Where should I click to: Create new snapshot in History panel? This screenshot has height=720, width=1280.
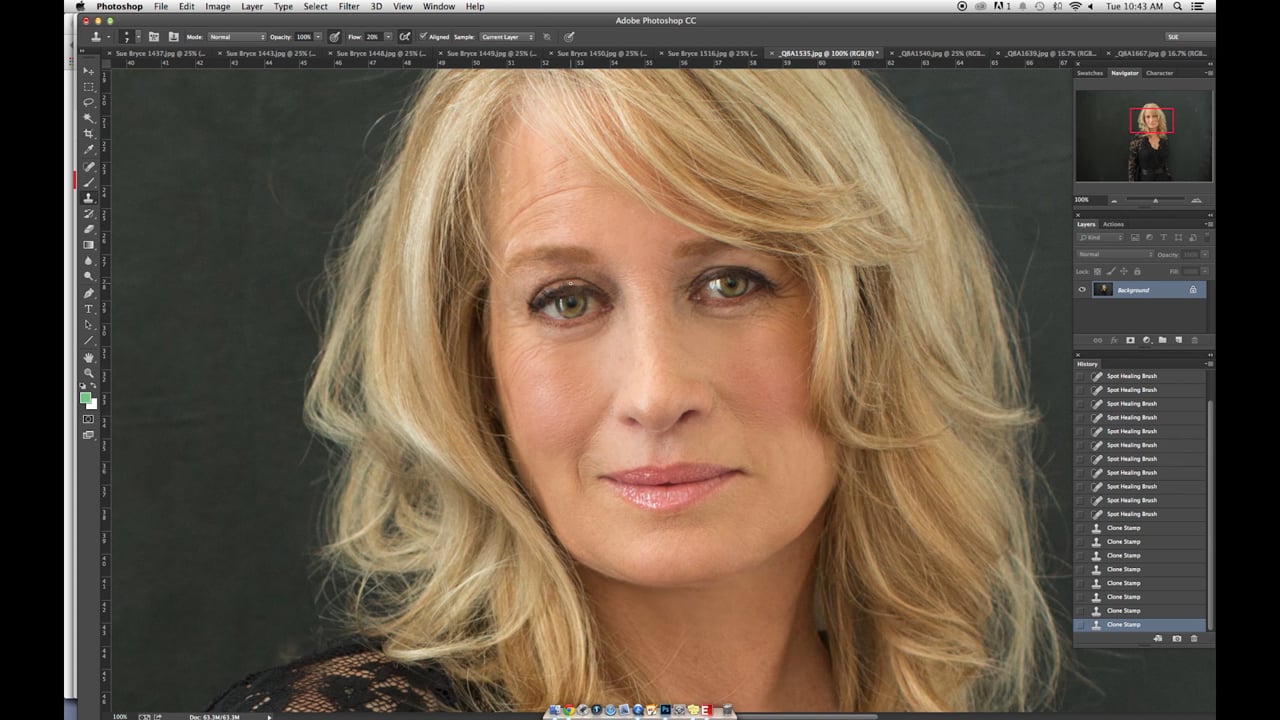pos(1177,638)
